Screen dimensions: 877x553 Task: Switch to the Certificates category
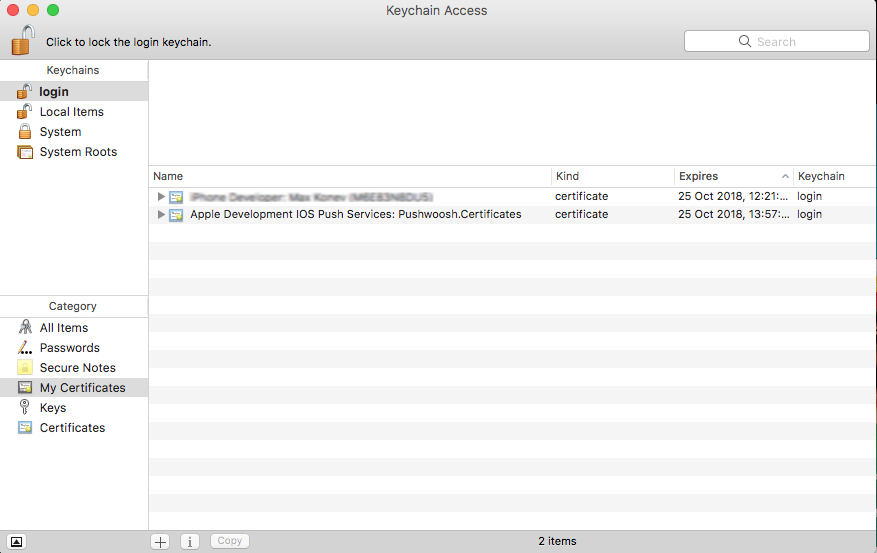pyautogui.click(x=72, y=428)
